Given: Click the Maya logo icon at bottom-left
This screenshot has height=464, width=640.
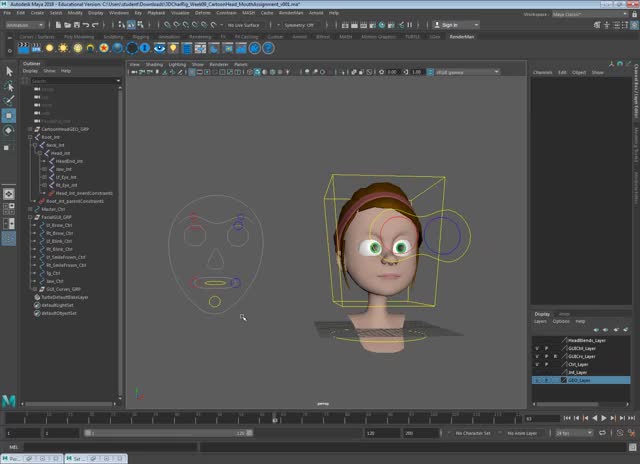Looking at the screenshot, I should [9, 400].
